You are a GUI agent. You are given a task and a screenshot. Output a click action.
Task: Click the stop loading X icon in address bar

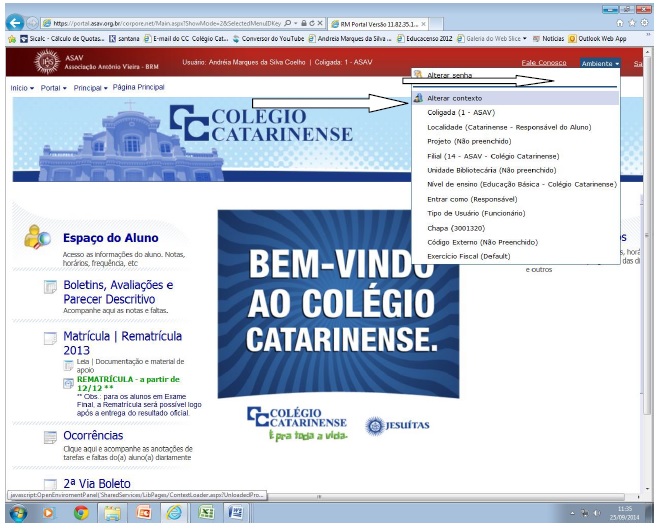[320, 23]
